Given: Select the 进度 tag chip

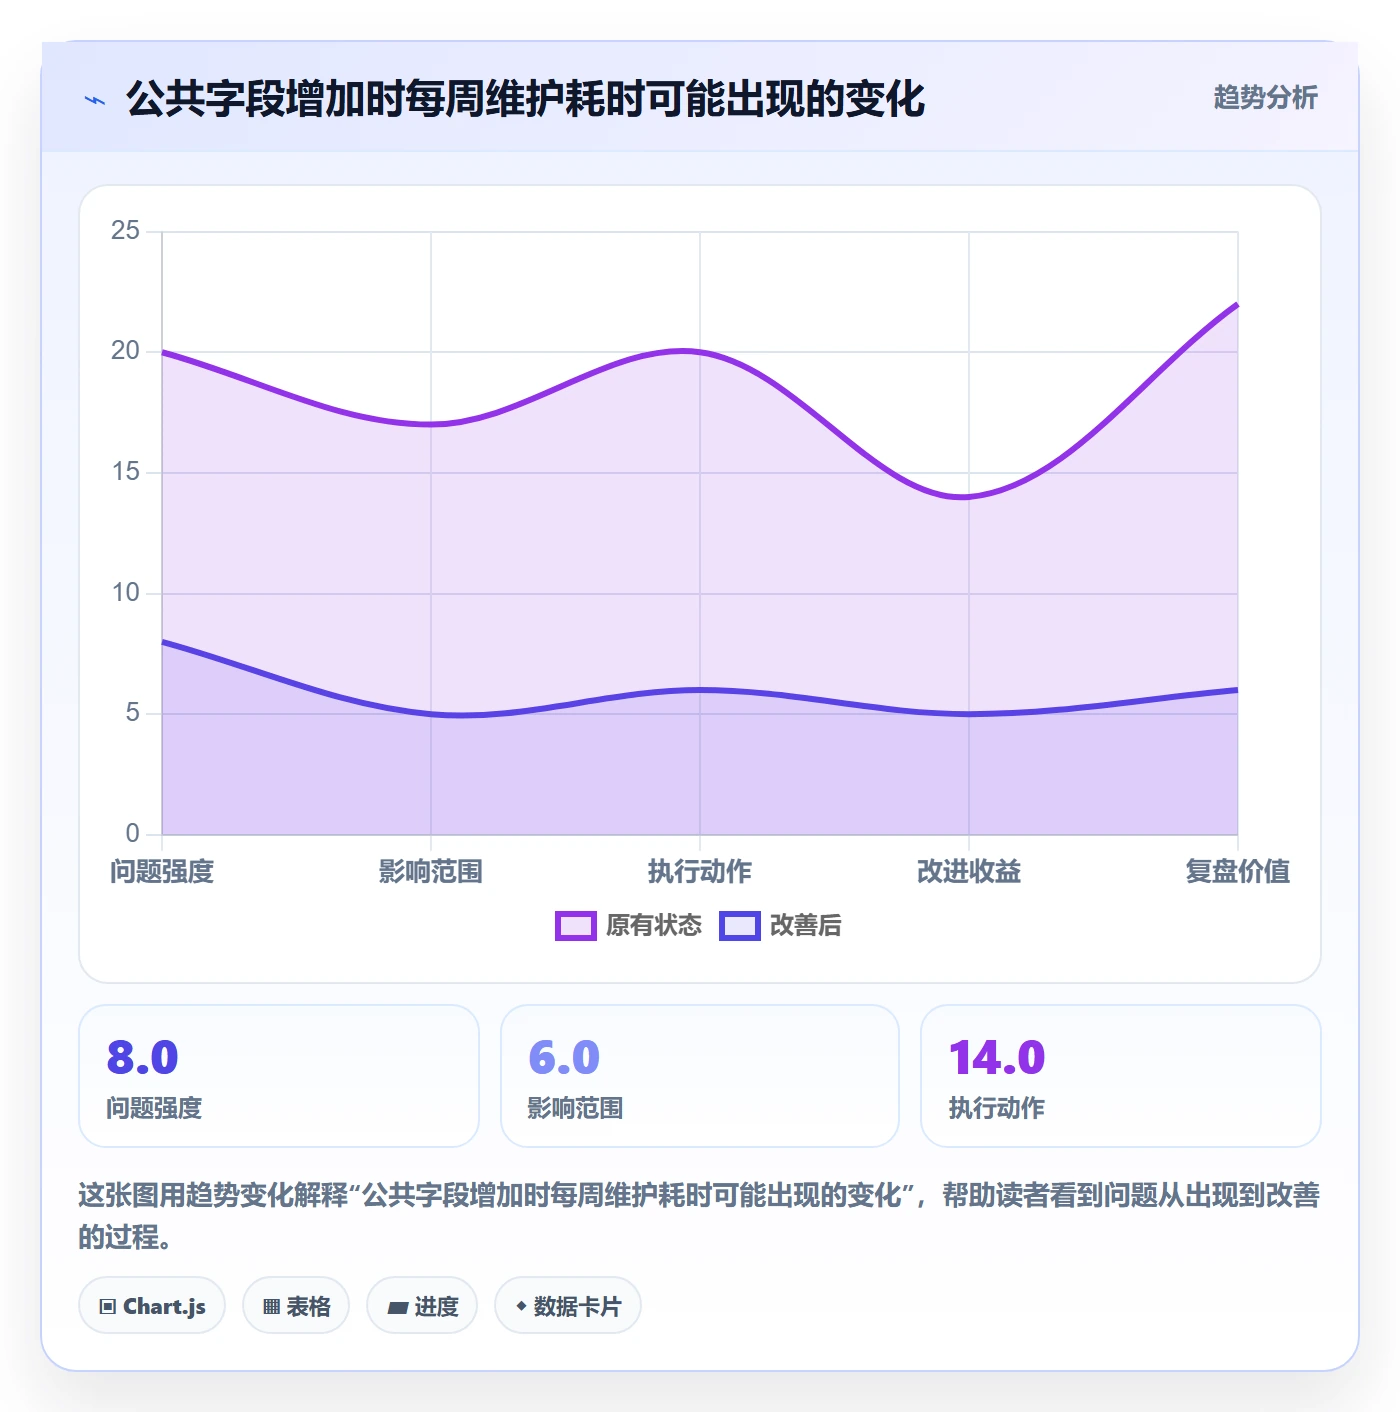Looking at the screenshot, I should pyautogui.click(x=422, y=1306).
